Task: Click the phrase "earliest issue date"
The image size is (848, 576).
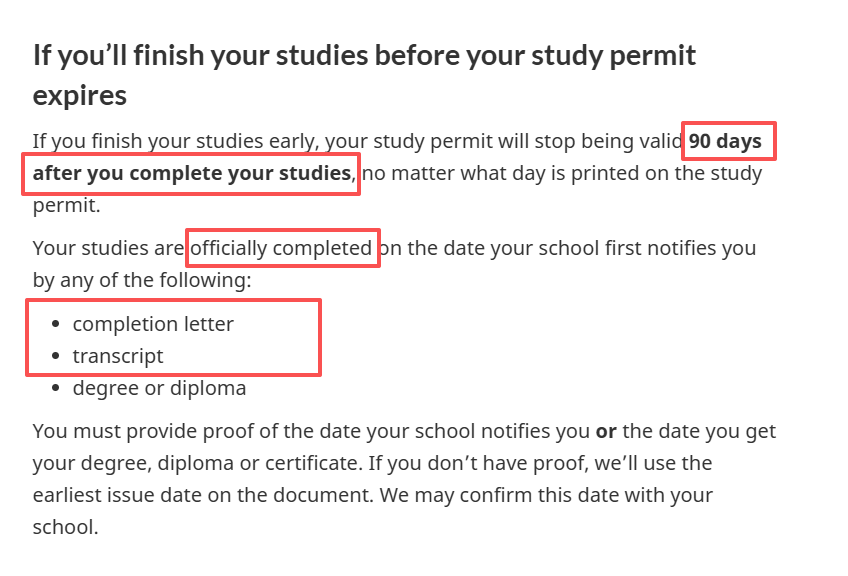Action: coord(114,496)
